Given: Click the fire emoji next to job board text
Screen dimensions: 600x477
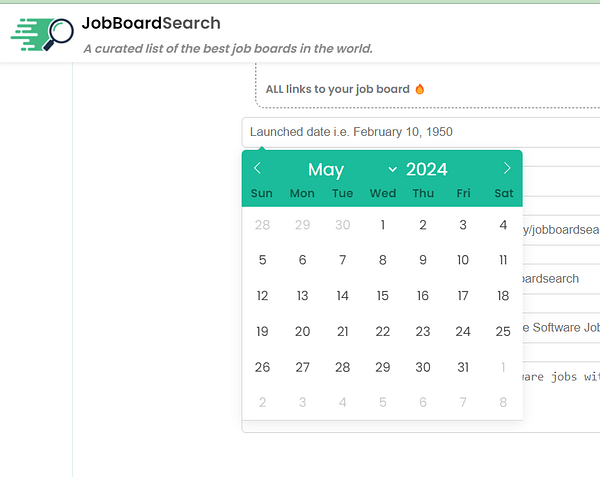Looking at the screenshot, I should coord(420,89).
